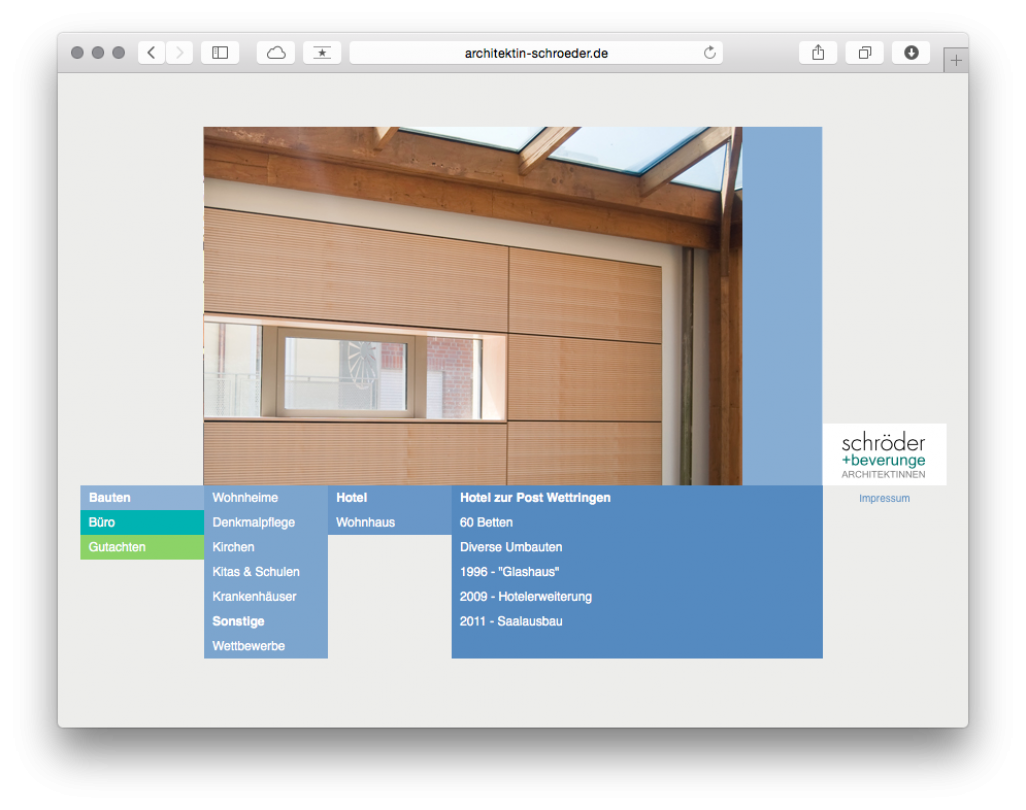Viewport: 1026px width, 810px height.
Task: Minimize the Safari window
Action: coord(98,52)
